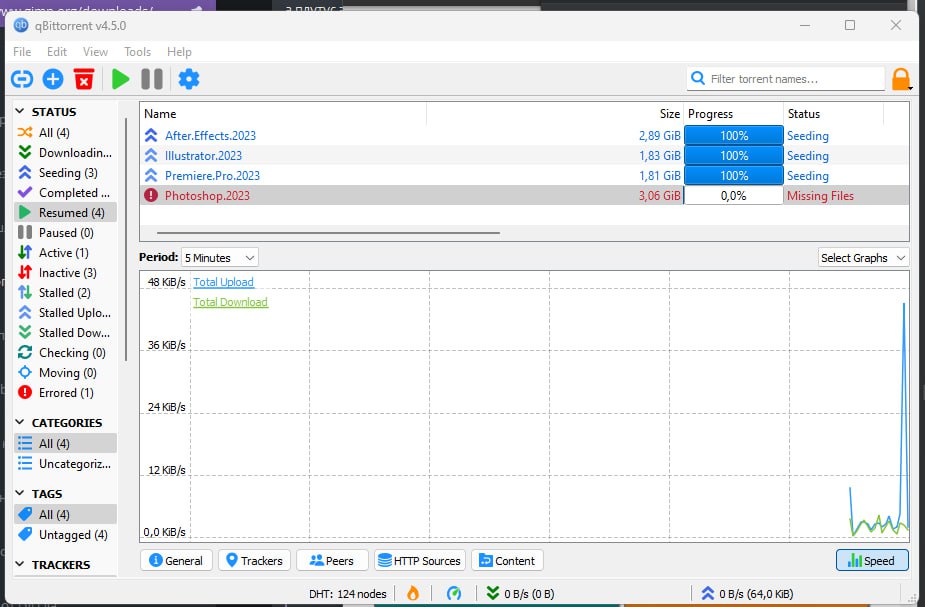Click the Photoshop.2023 progress bar
Image resolution: width=925 pixels, height=607 pixels.
pyautogui.click(x=733, y=196)
